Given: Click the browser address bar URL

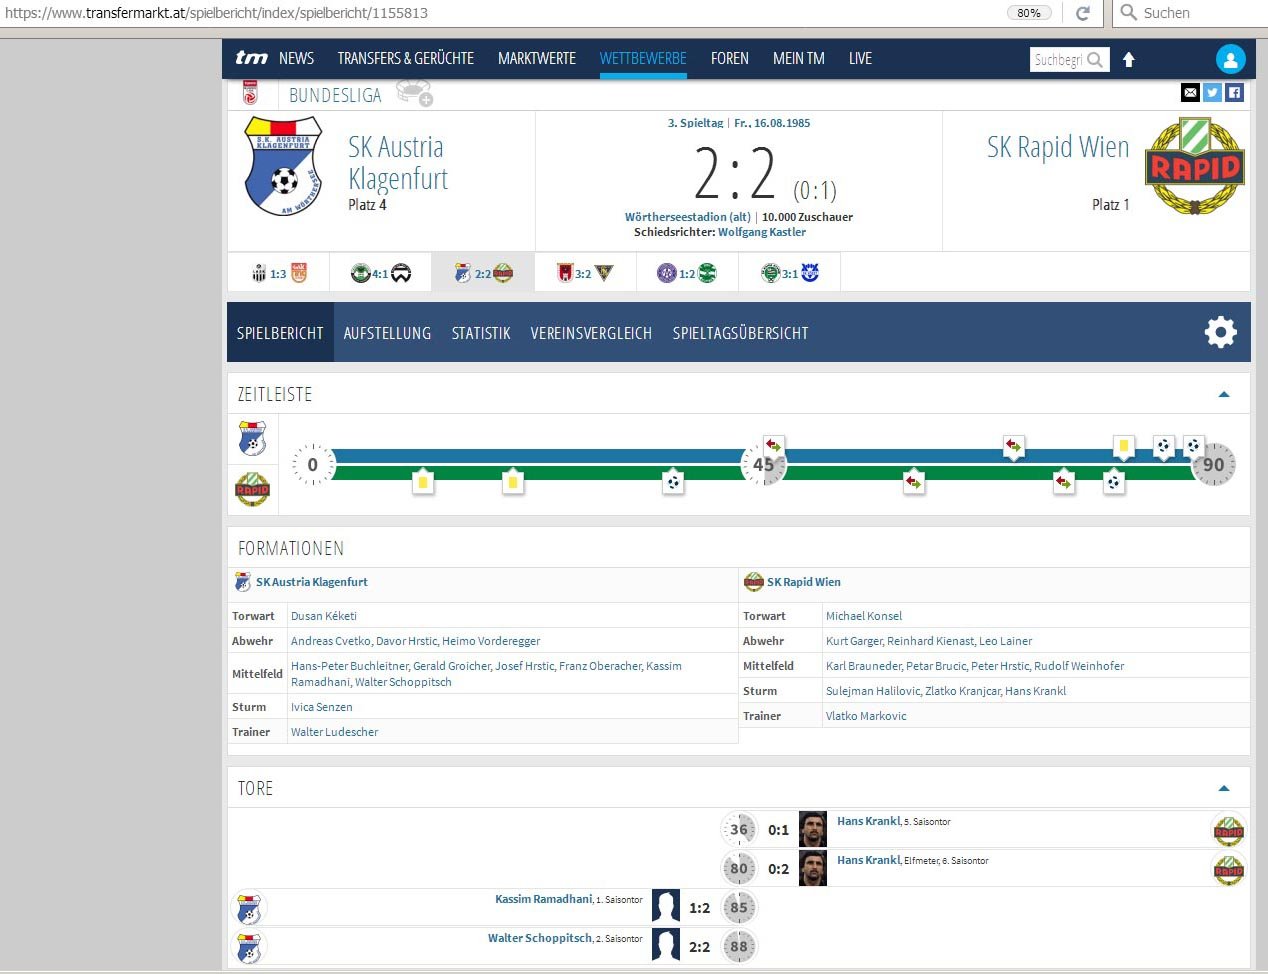Looking at the screenshot, I should click(217, 13).
